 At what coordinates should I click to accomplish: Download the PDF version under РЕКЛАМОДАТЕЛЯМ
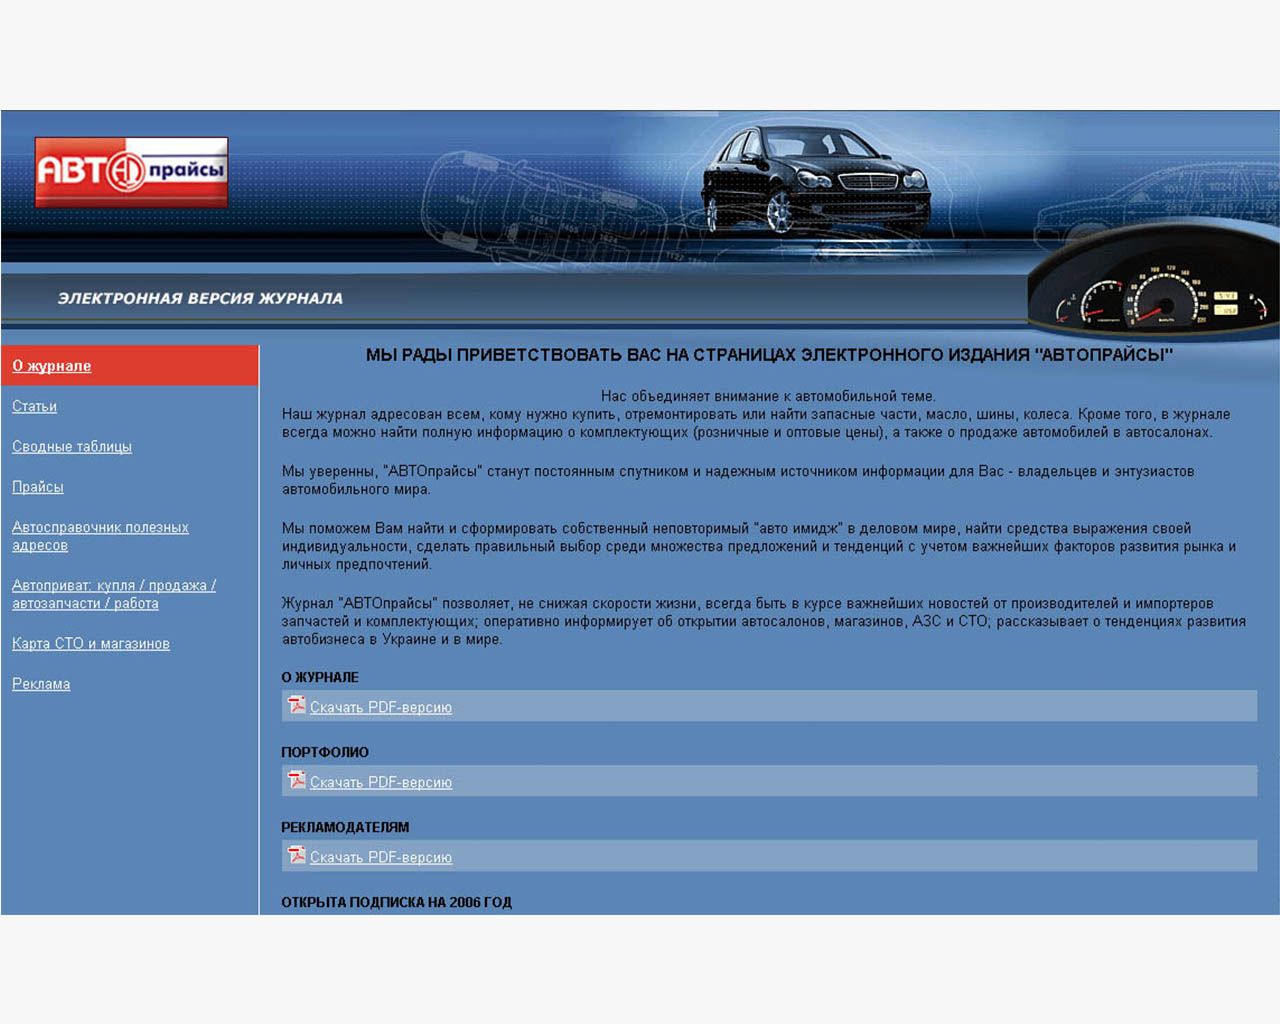(x=381, y=857)
